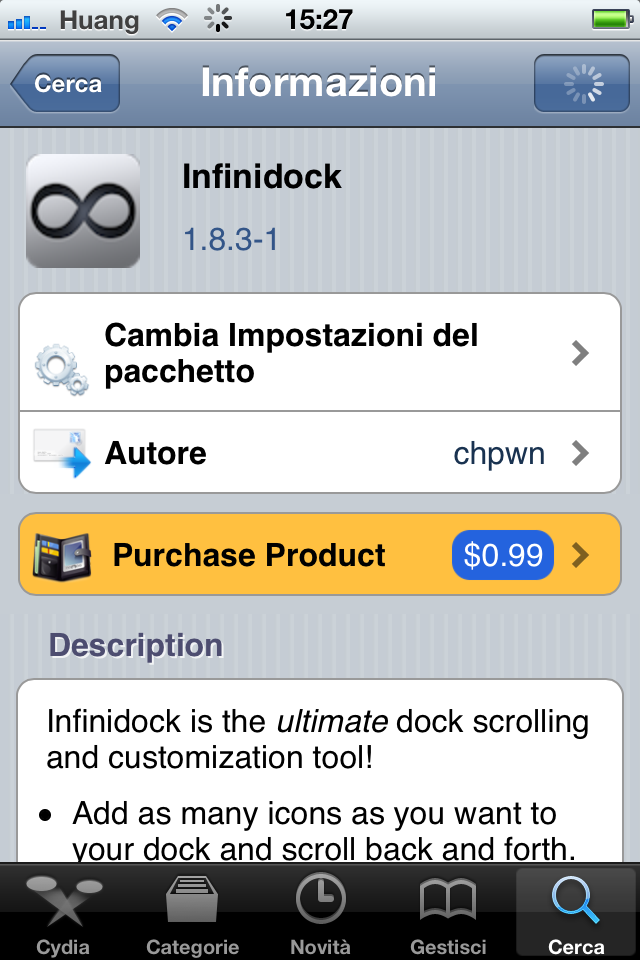Select the author chpwn link
The image size is (640, 960).
(x=499, y=453)
